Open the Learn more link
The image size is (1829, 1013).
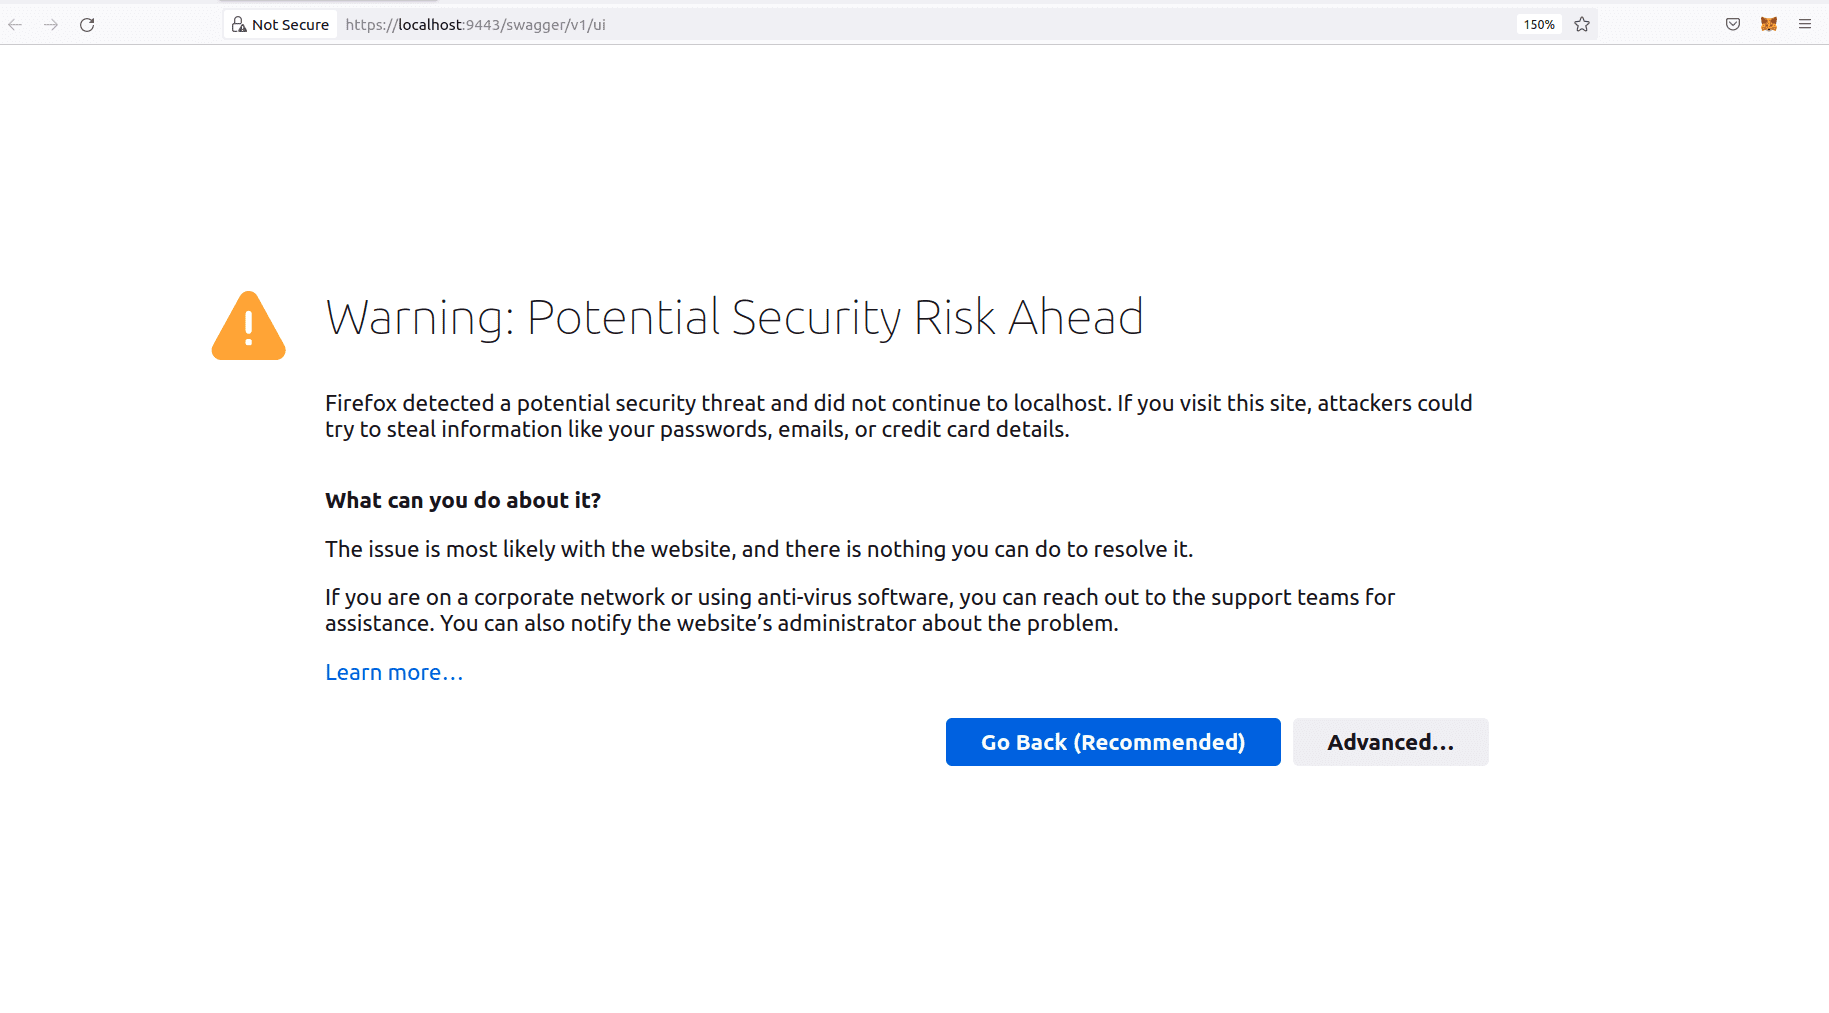pos(393,672)
